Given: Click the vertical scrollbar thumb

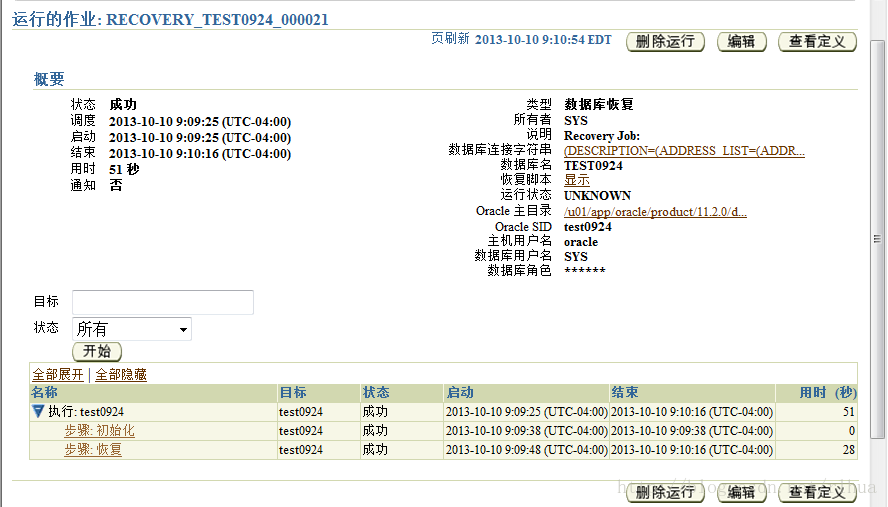Looking at the screenshot, I should [x=877, y=239].
